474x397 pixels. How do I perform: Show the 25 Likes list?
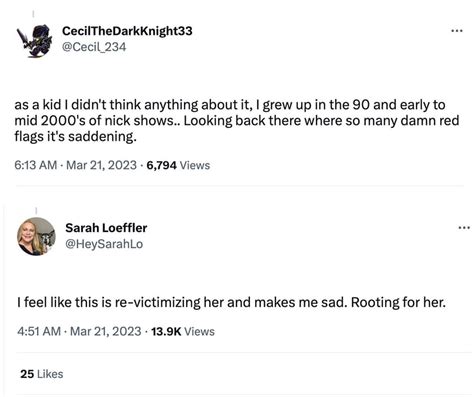pos(42,374)
